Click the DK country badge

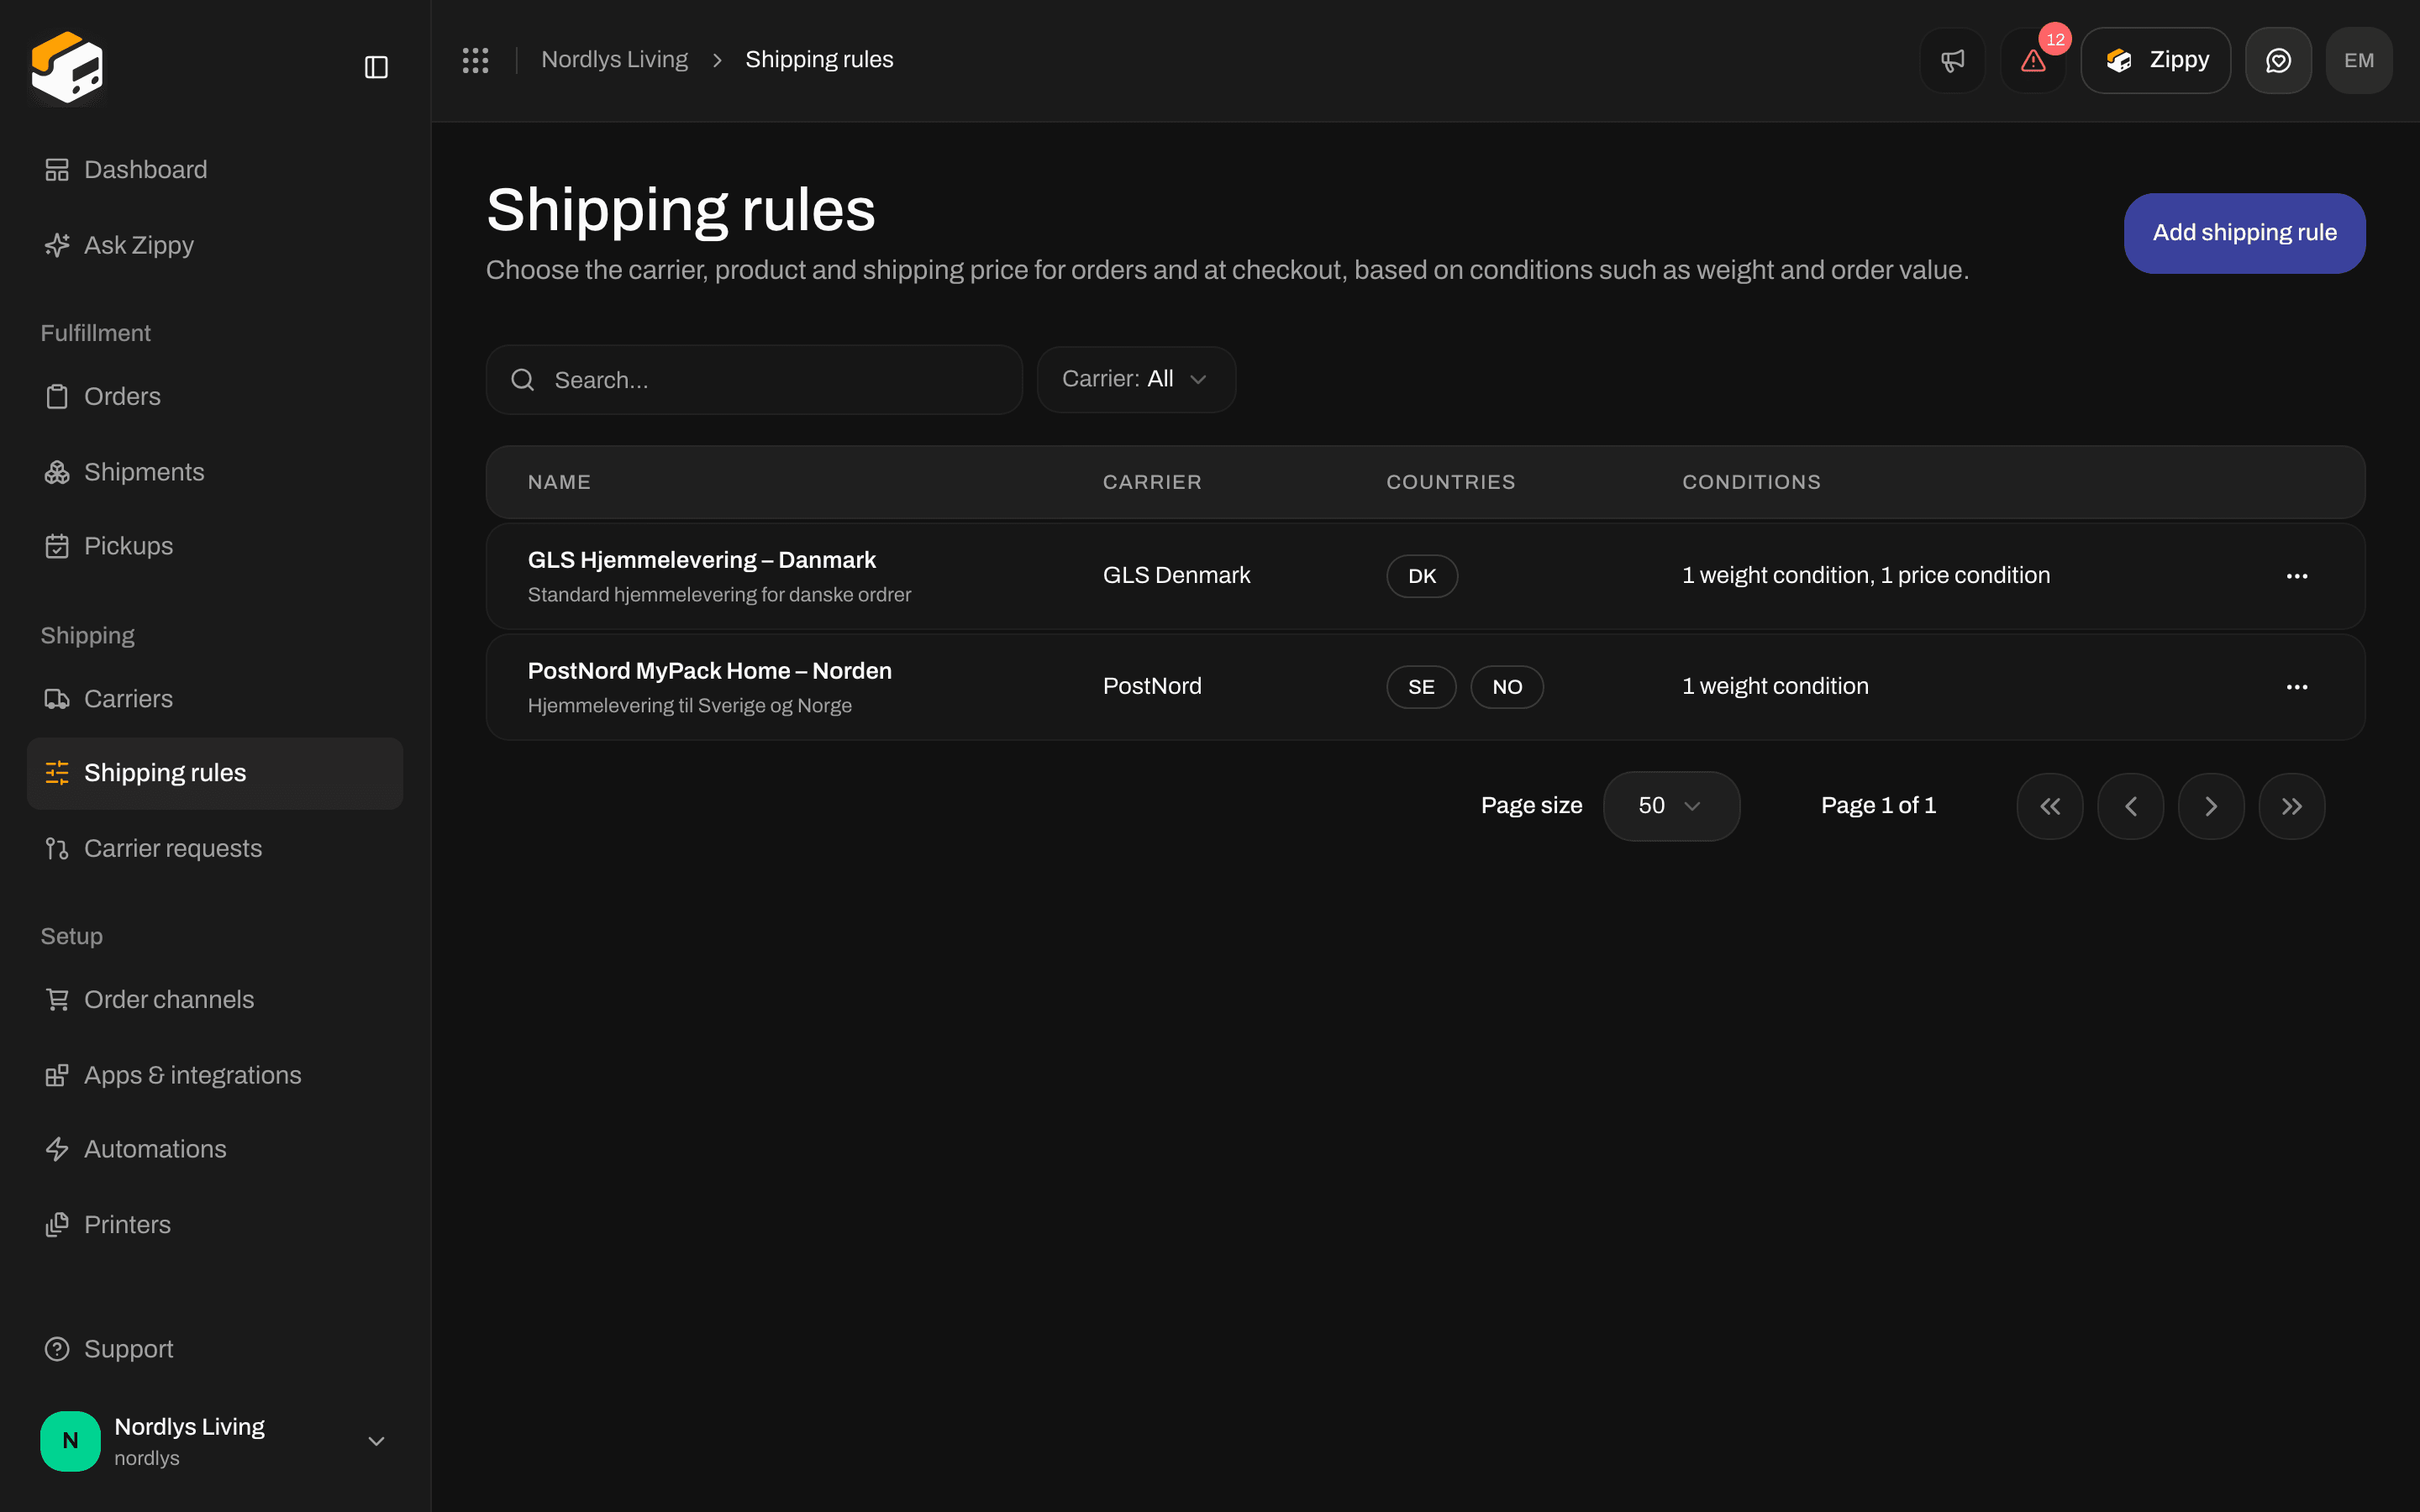click(1422, 576)
